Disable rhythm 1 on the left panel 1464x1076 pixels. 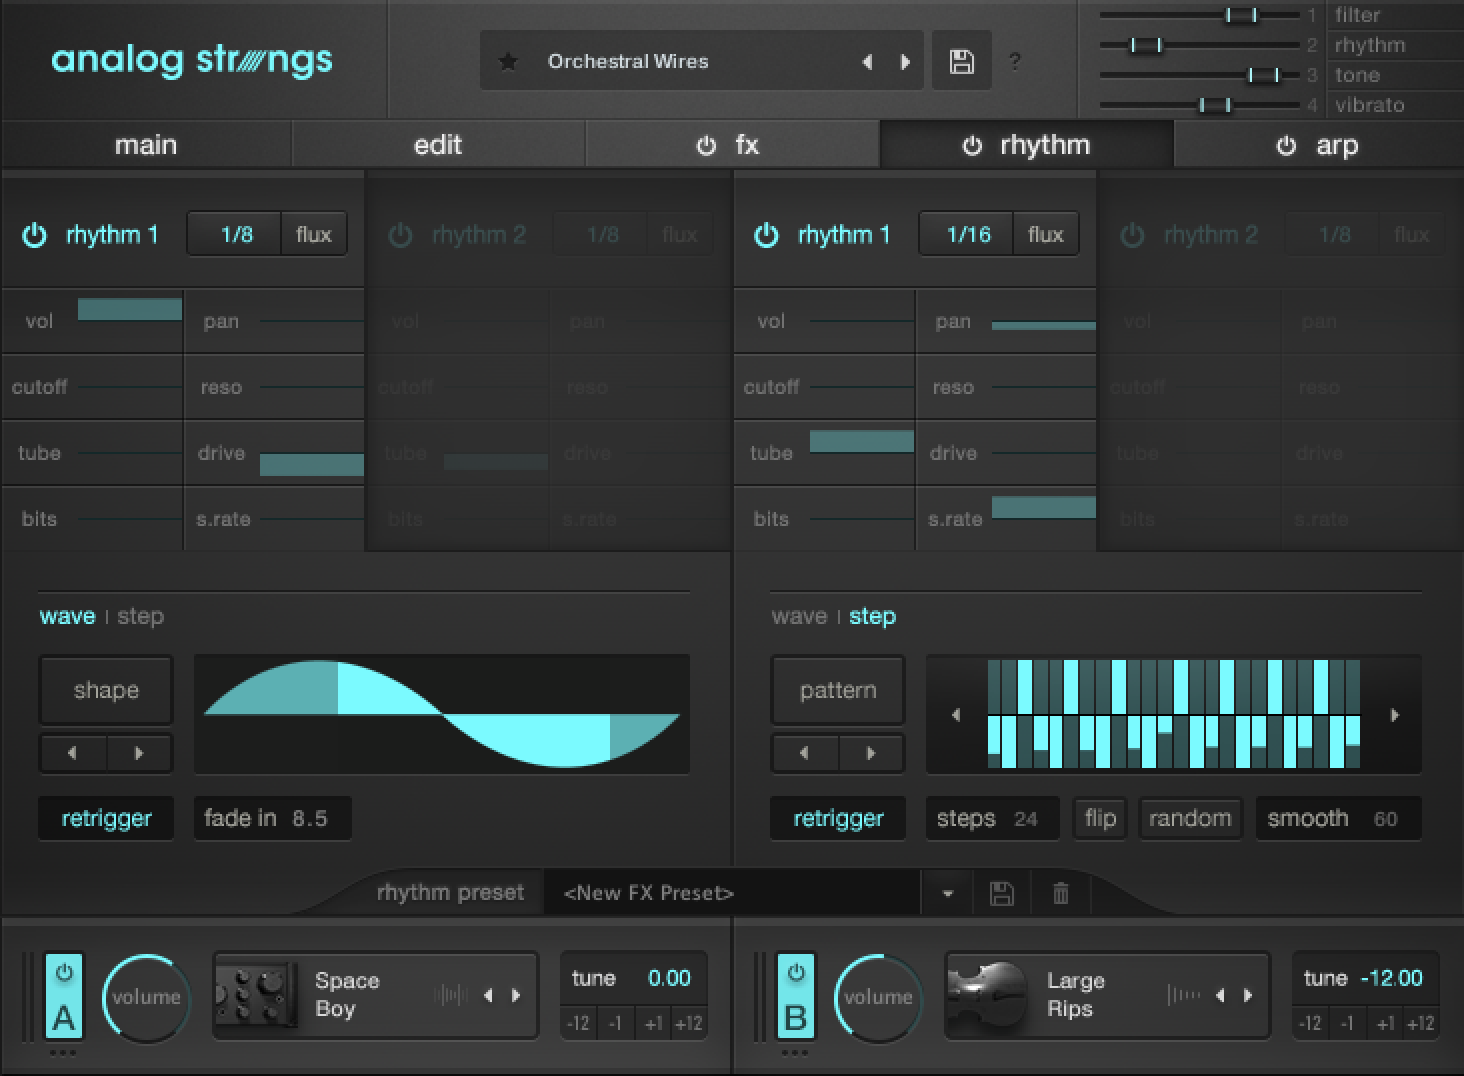coord(34,233)
